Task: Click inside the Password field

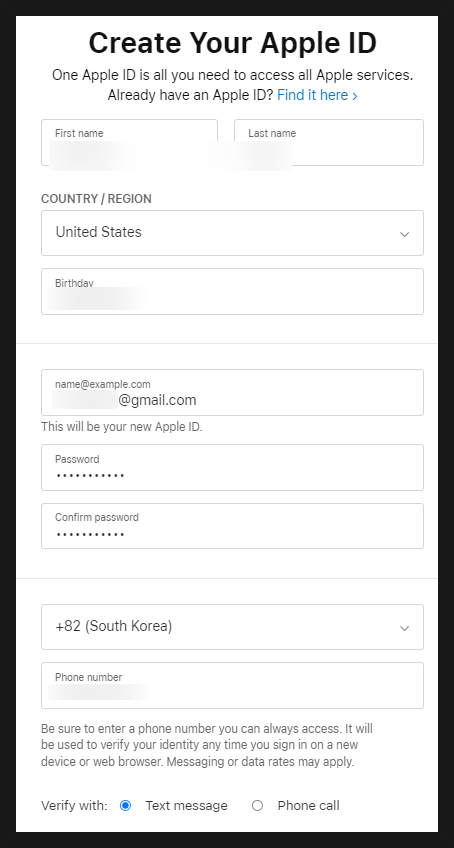Action: point(232,467)
